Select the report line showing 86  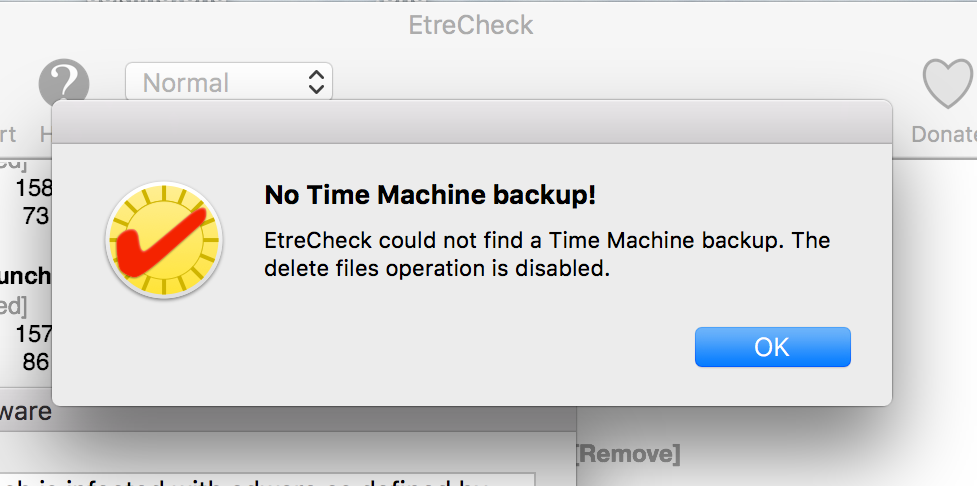[36, 361]
